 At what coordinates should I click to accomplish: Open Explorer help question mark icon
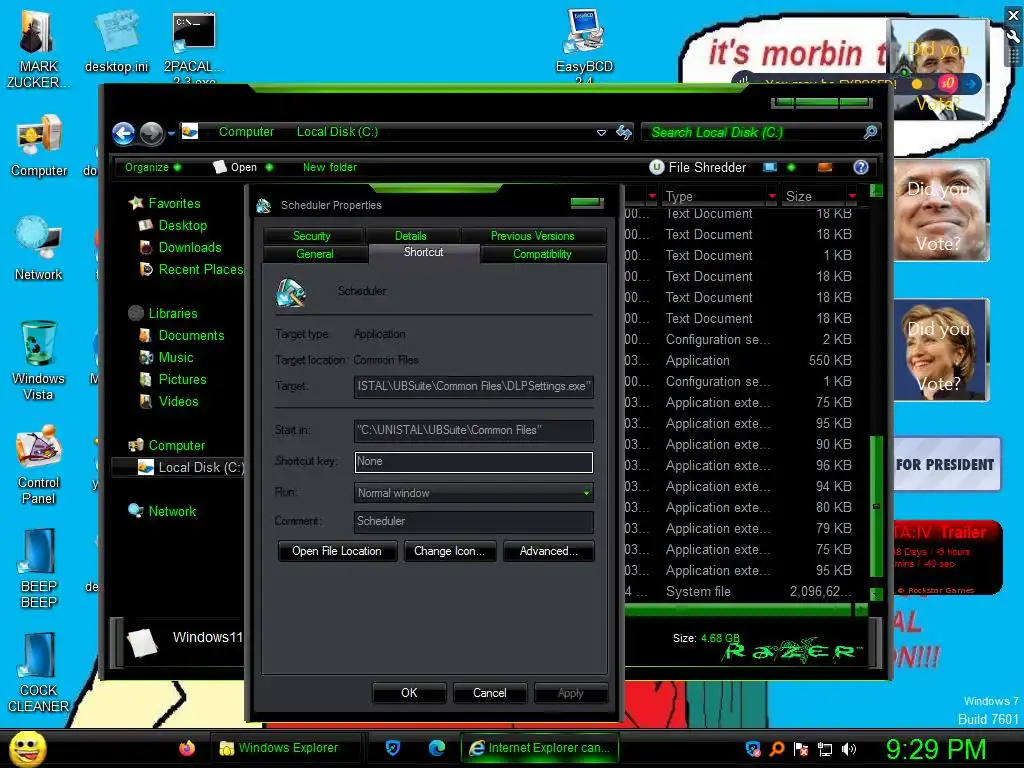point(861,167)
